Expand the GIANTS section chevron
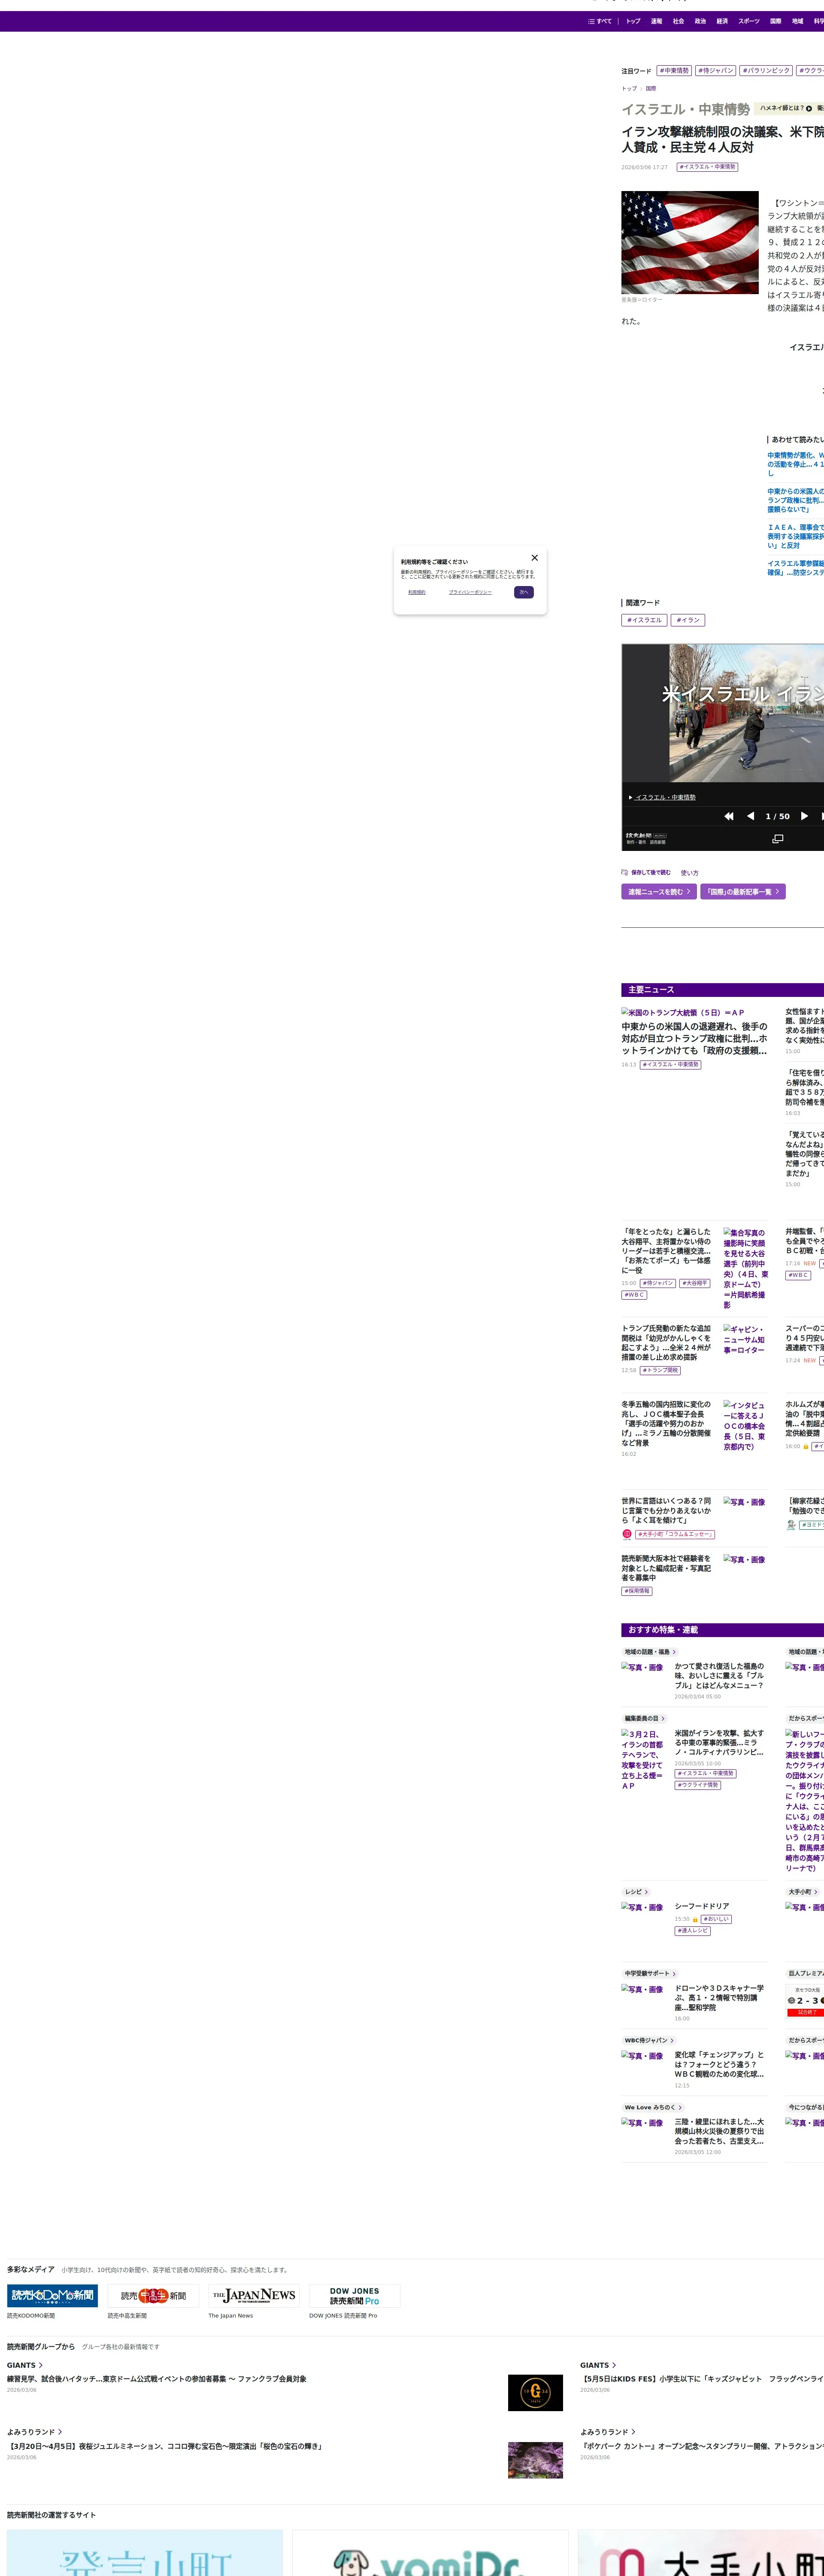The height and width of the screenshot is (2576, 824). 41,2365
